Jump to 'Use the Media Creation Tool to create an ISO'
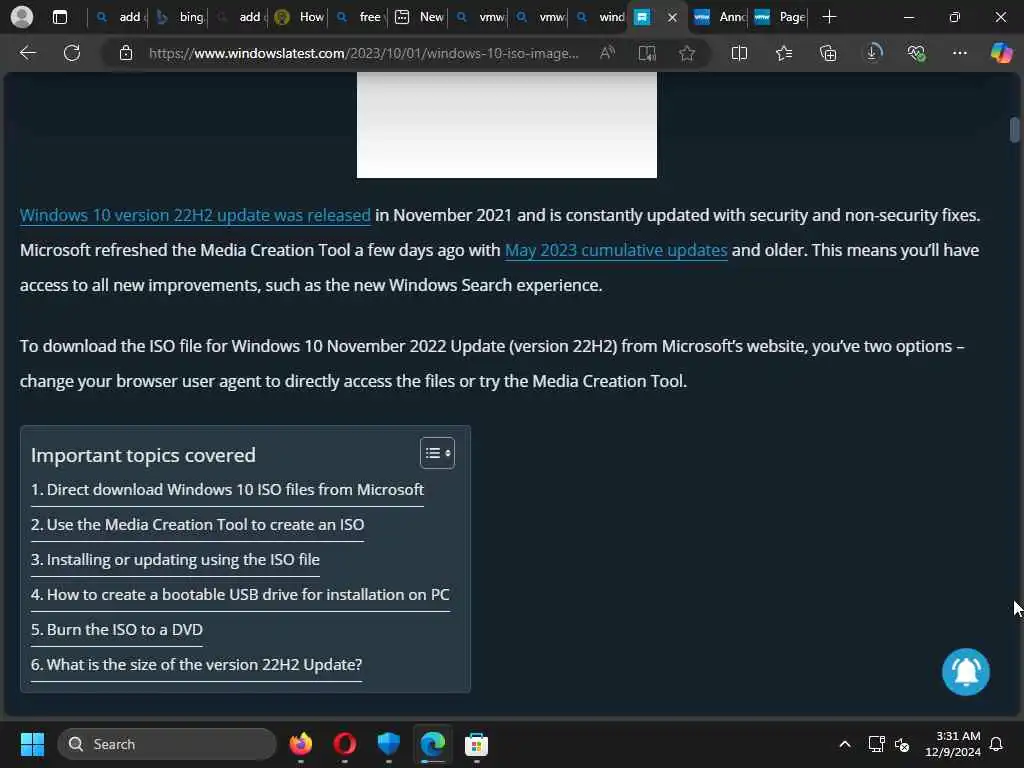This screenshot has height=768, width=1024. click(197, 525)
